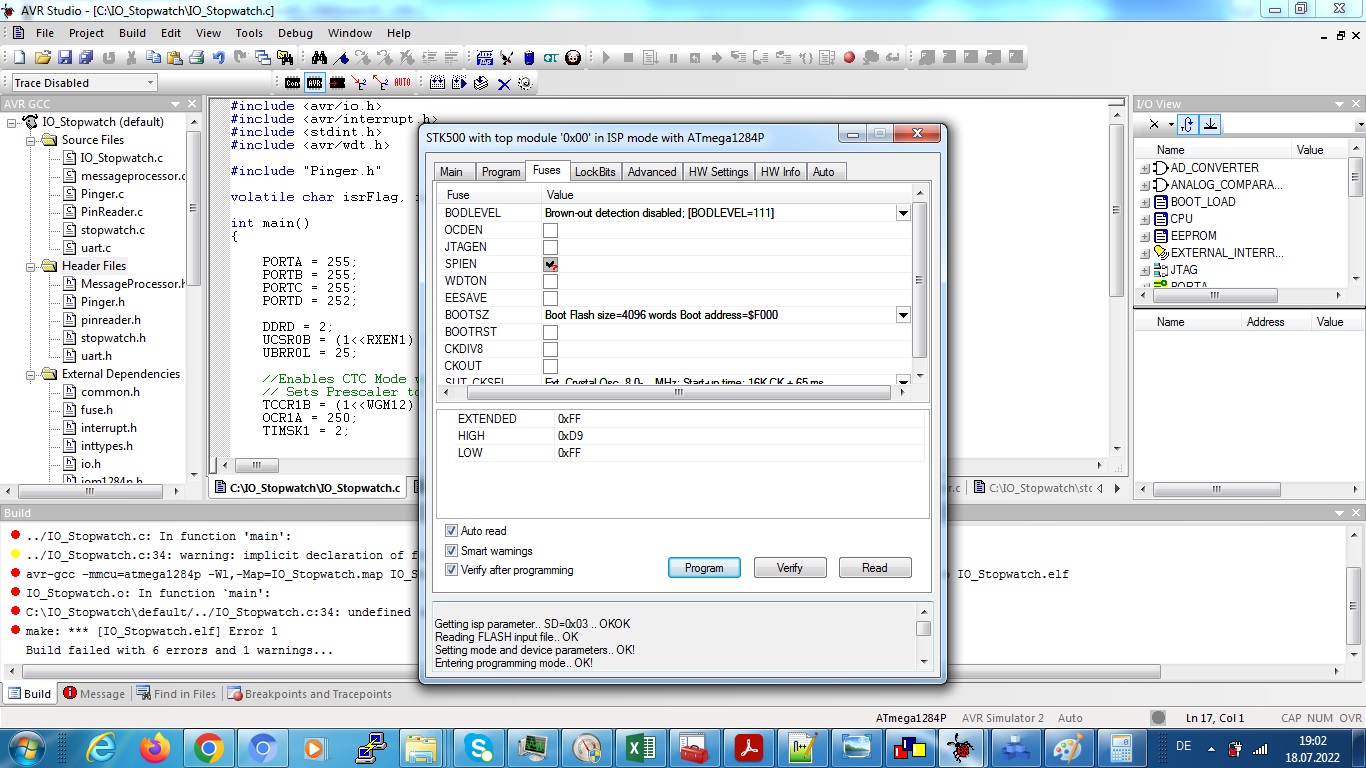
Task: Expand BOOT_LOAD in I/O View
Action: coord(1144,202)
